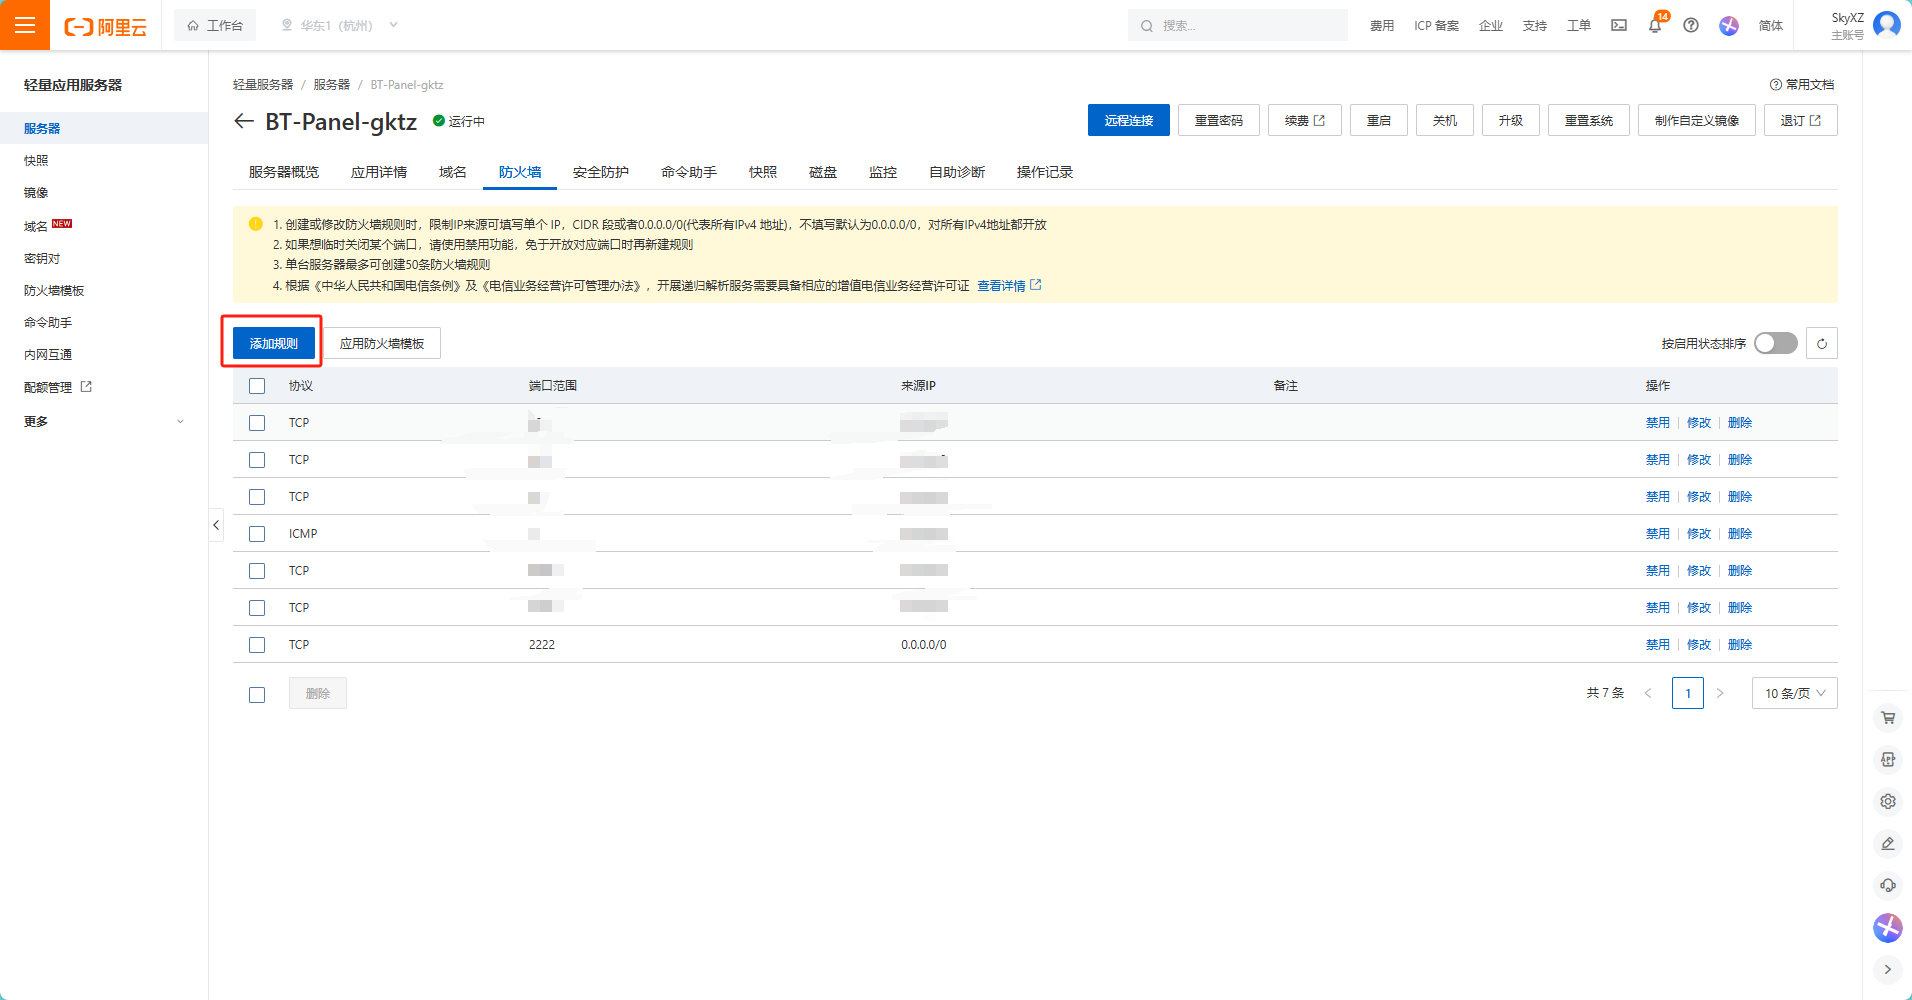
Task: Collapse the left sidebar with the arrow handle
Action: tap(216, 525)
